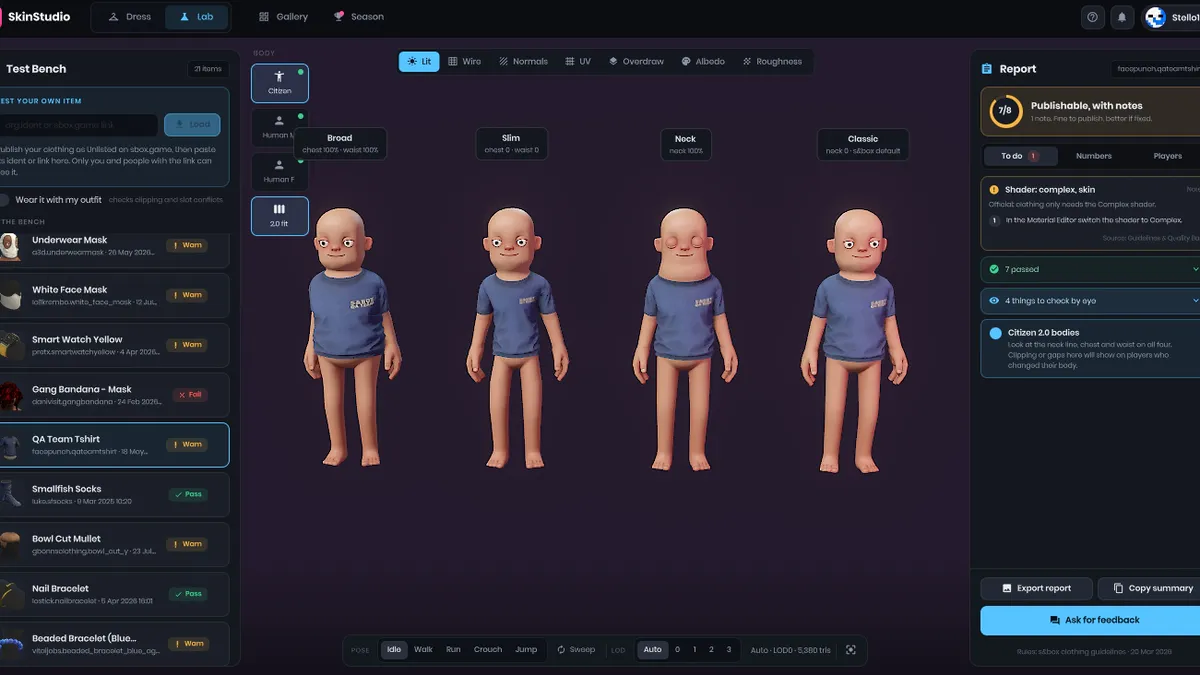Select the Gang Bandana - Mask item
This screenshot has height=675, width=1200.
(114, 395)
